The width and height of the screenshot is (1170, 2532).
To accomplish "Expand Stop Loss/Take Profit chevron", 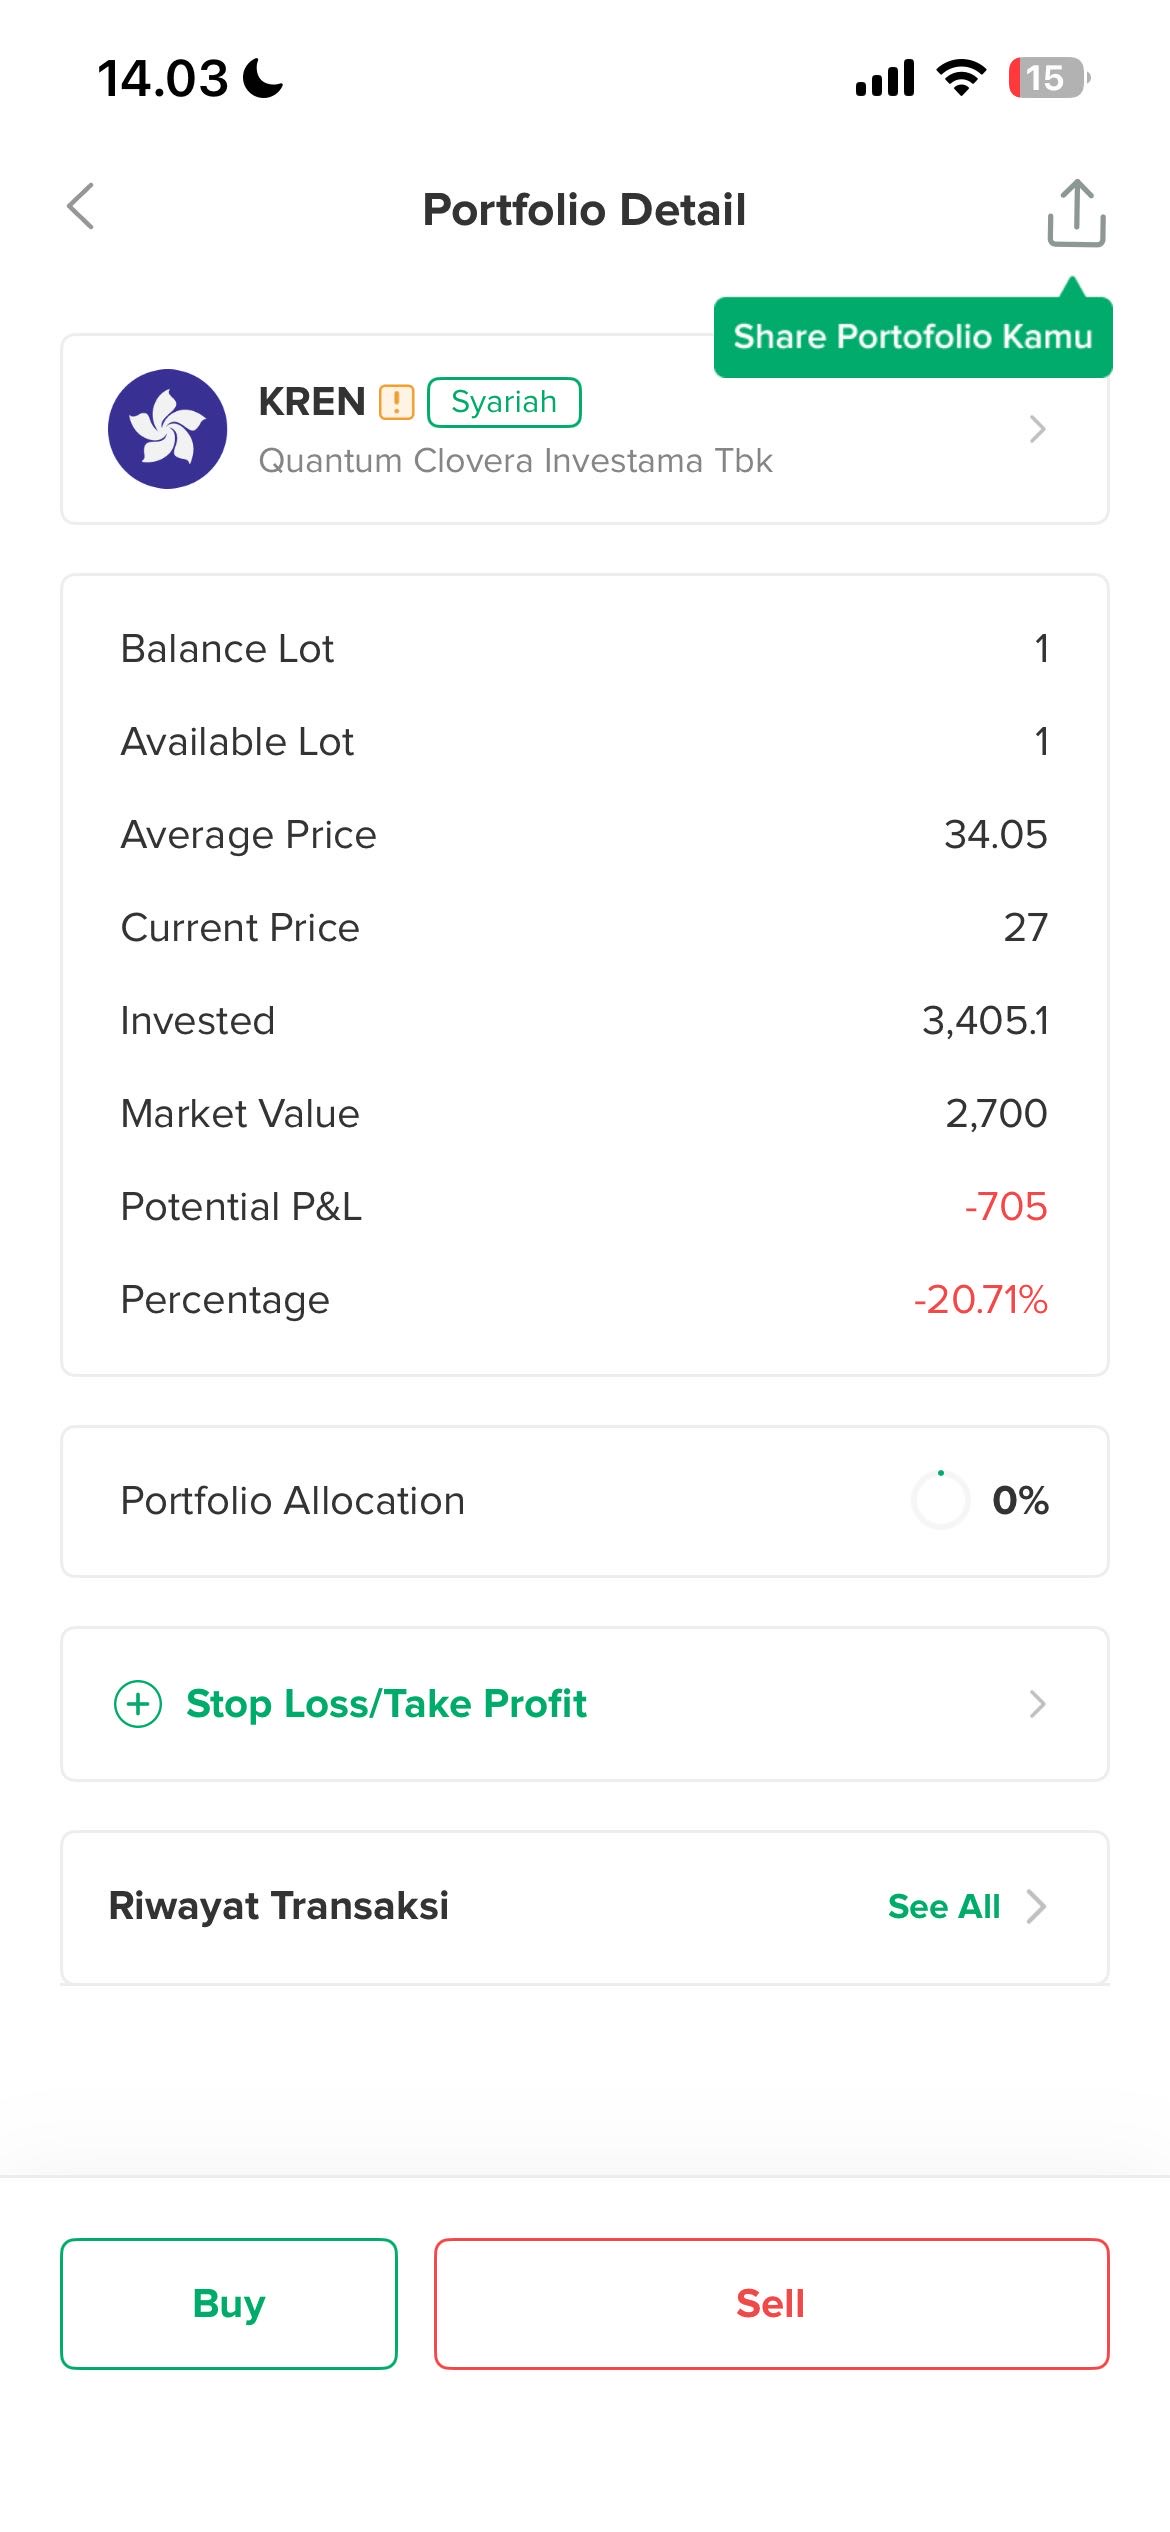I will pyautogui.click(x=1037, y=1704).
